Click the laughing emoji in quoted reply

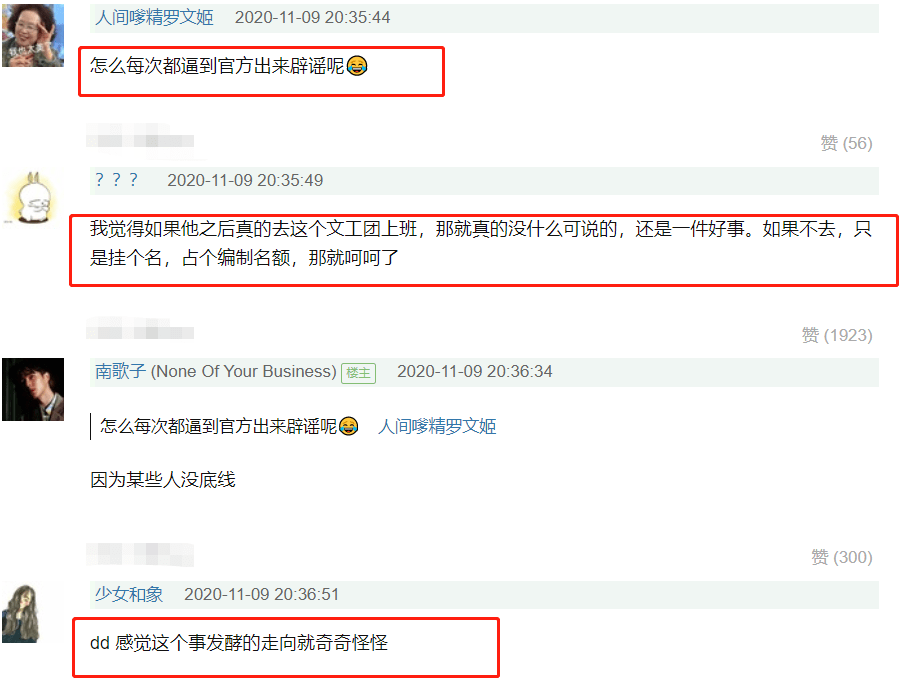348,426
